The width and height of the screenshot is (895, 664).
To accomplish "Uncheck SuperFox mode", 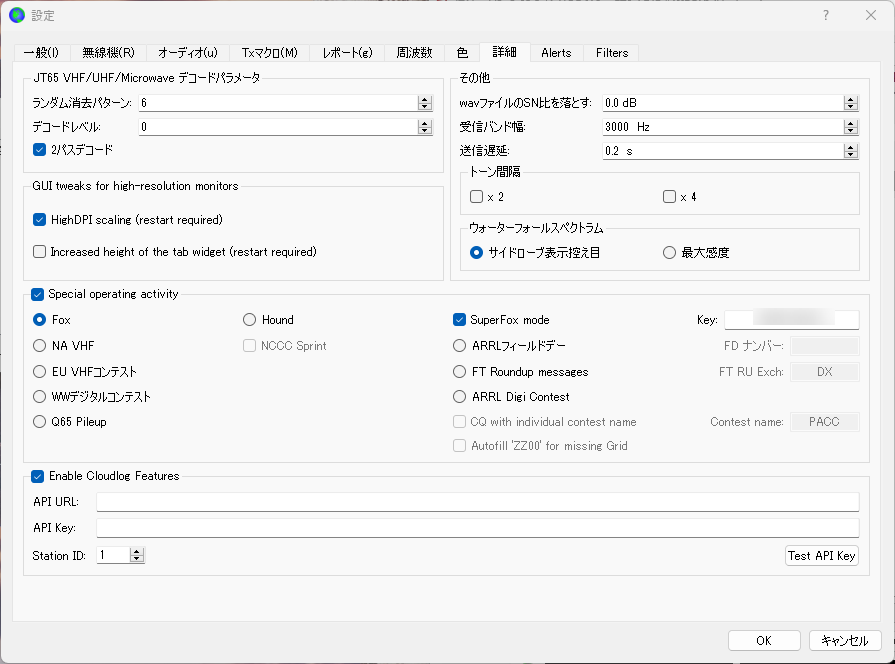I will point(459,320).
